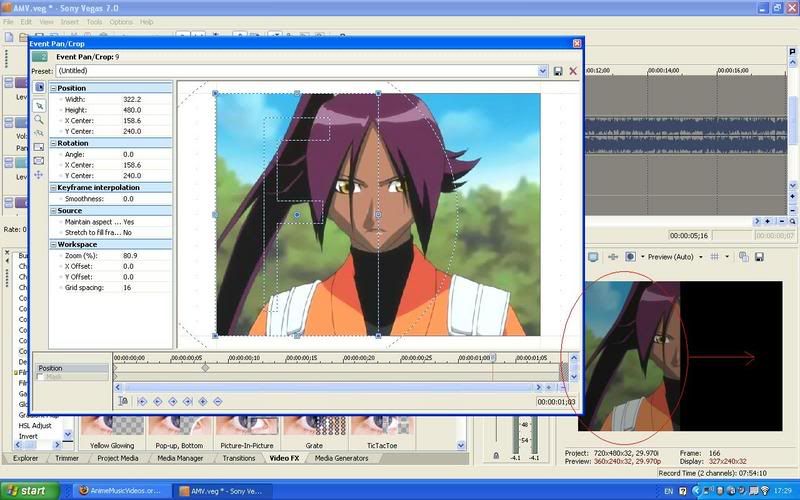Image resolution: width=800 pixels, height=500 pixels.
Task: Save preset with floppy disk icon
Action: coord(558,71)
